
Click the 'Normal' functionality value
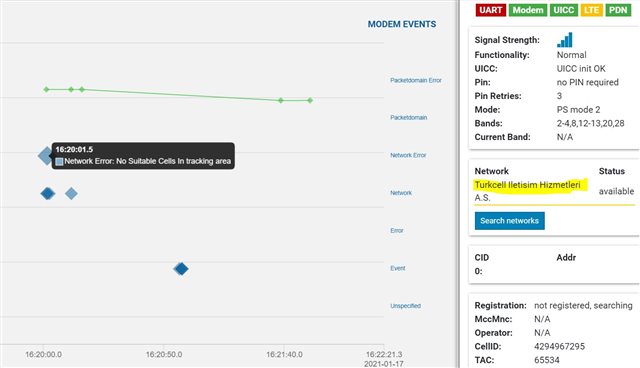pyautogui.click(x=571, y=55)
